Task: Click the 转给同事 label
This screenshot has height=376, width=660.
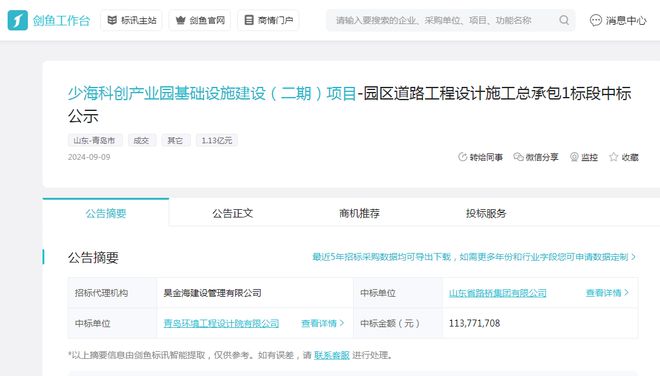Action: point(486,157)
